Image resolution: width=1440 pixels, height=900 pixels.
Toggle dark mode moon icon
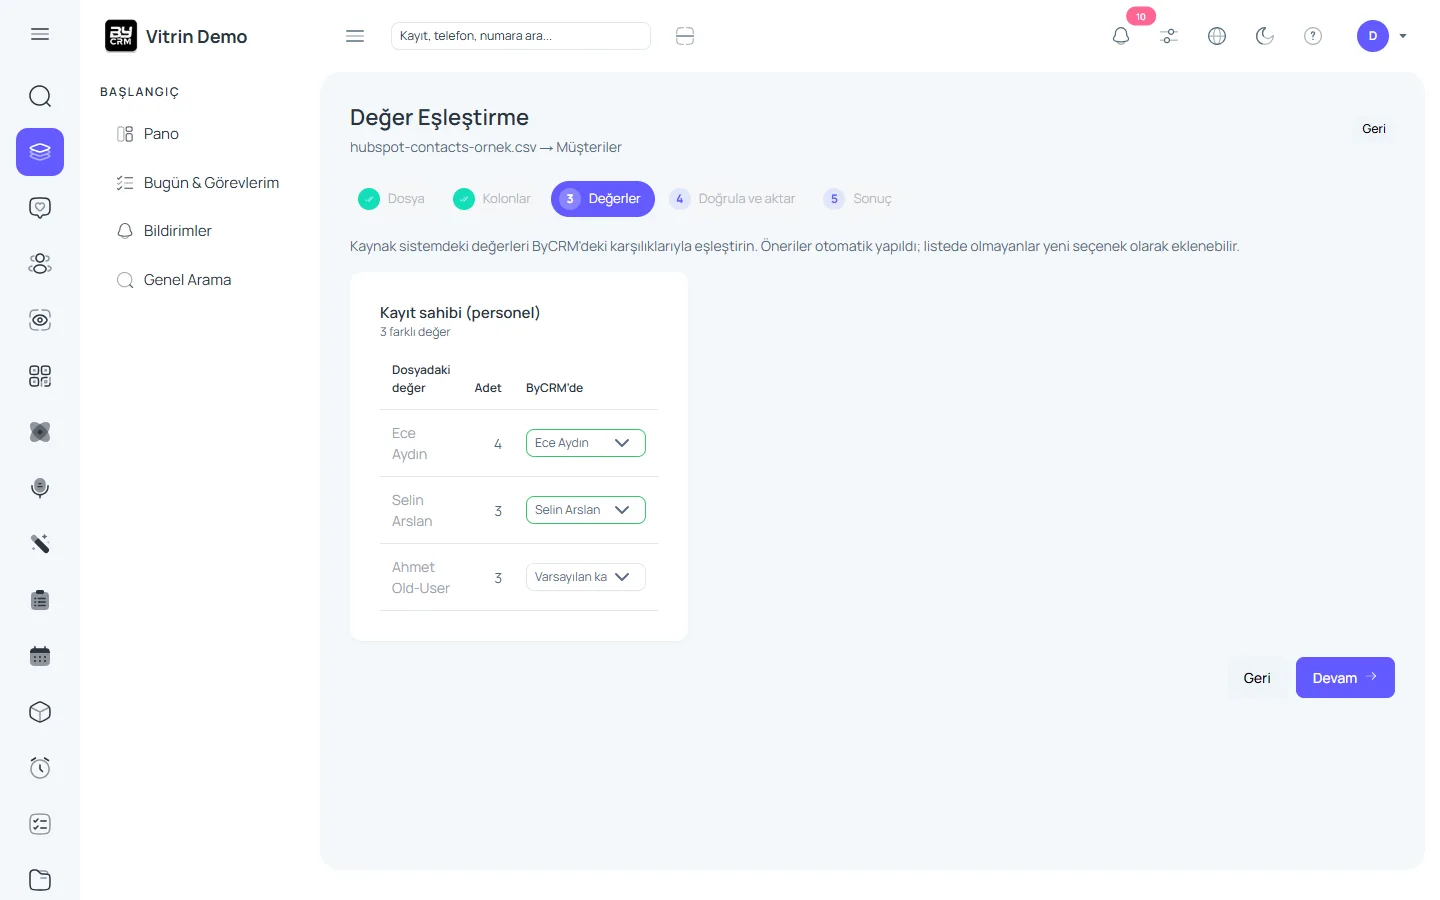point(1265,36)
